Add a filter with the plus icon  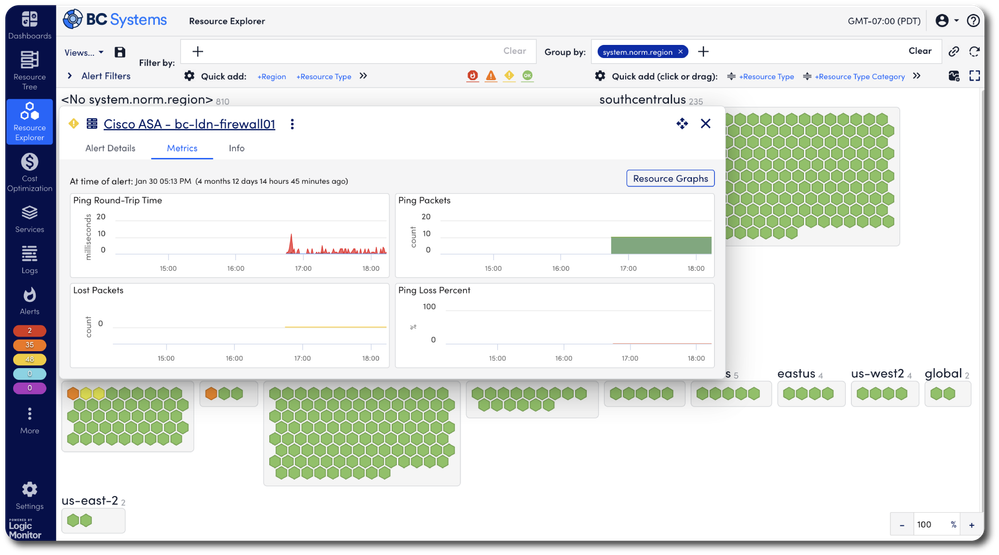[x=198, y=52]
